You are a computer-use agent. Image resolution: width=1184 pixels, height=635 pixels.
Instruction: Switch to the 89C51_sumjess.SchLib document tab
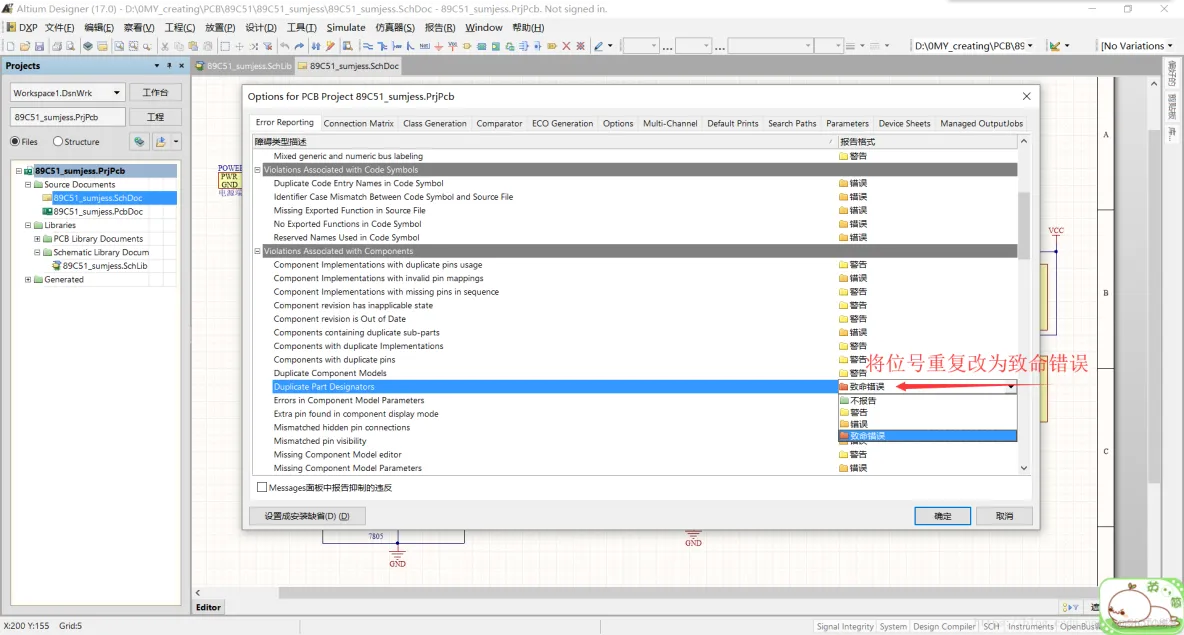tap(243, 66)
